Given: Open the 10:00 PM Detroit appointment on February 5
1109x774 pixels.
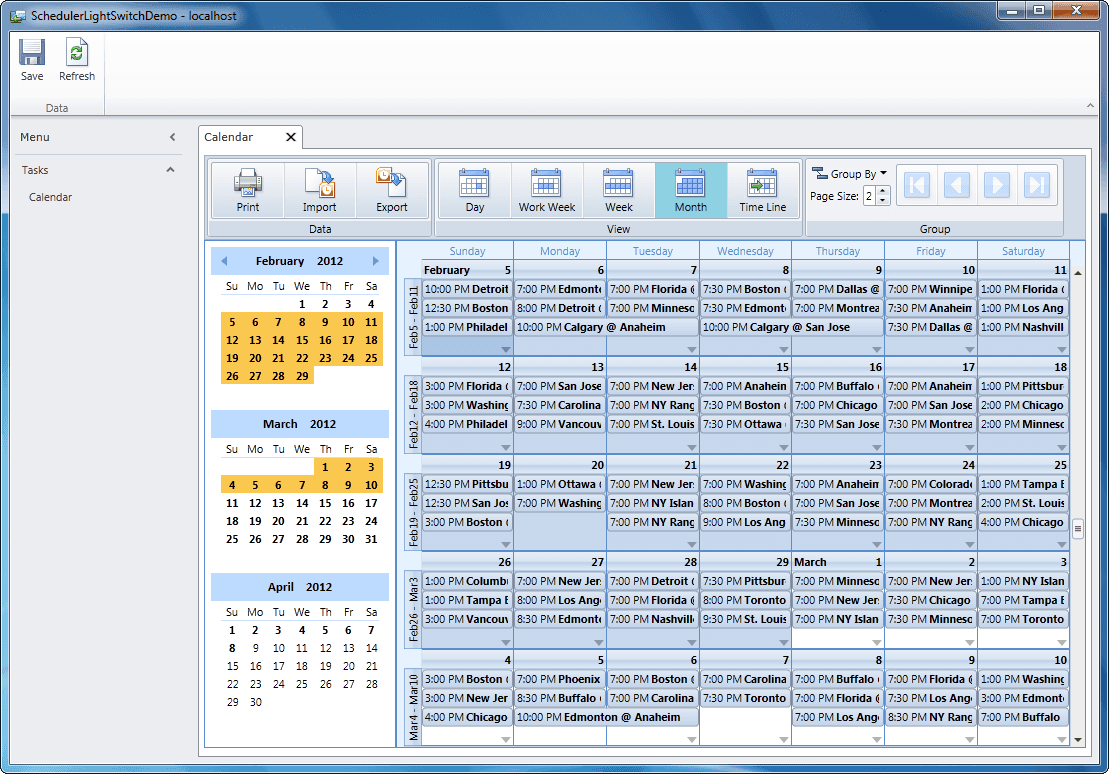Looking at the screenshot, I should point(467,289).
